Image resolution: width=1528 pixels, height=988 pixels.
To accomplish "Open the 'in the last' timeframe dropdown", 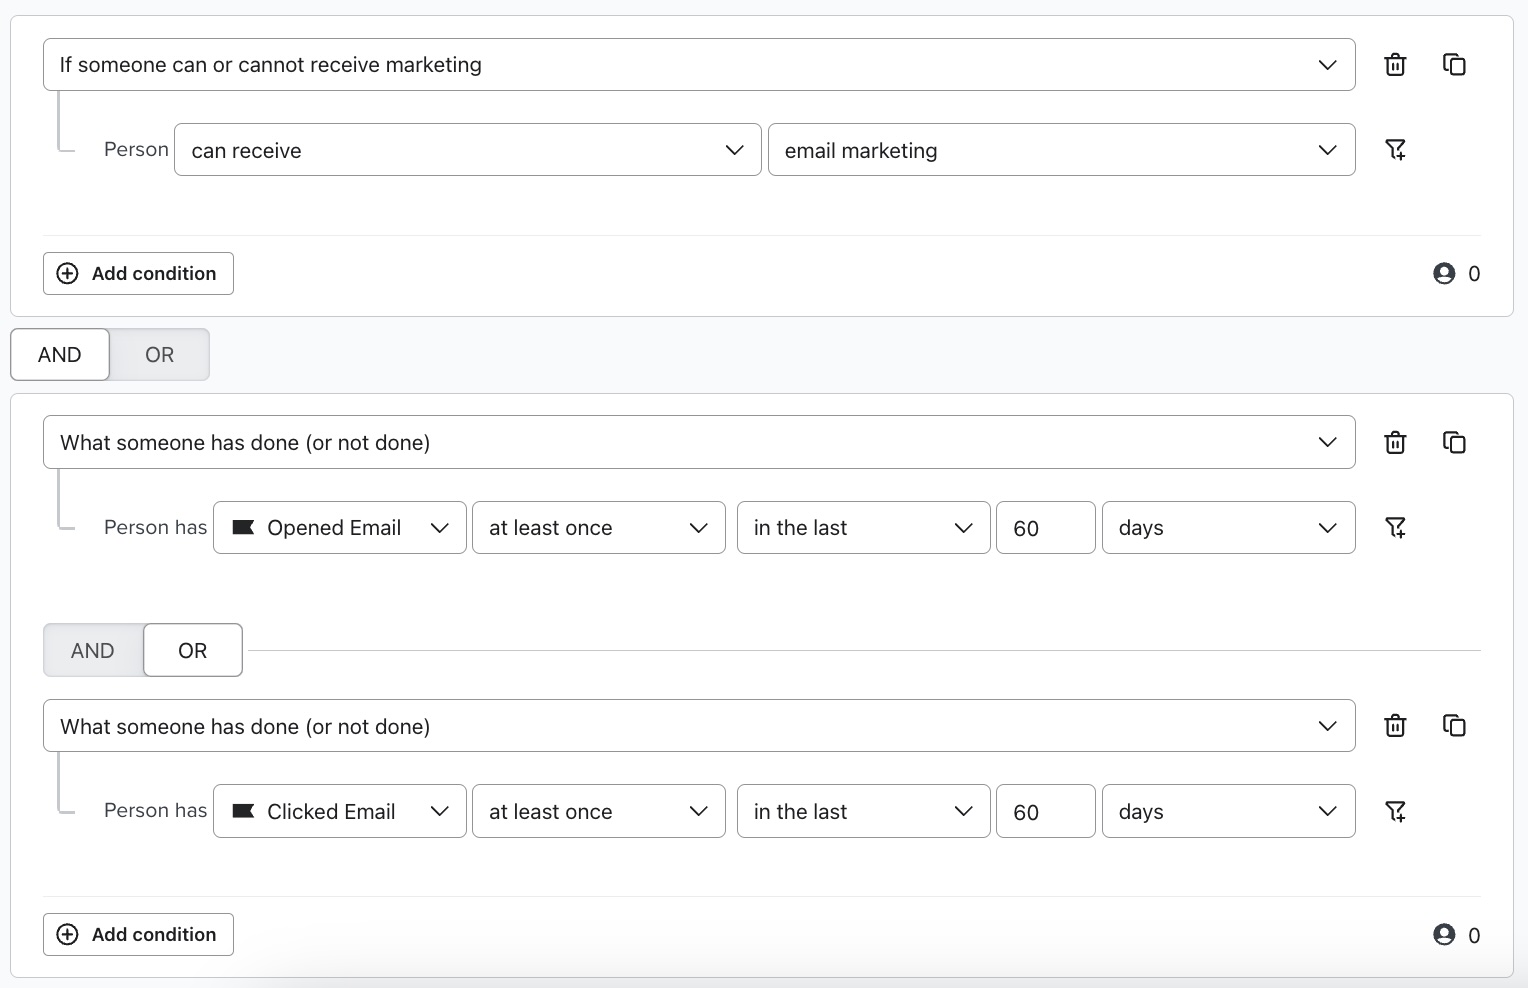I will point(862,527).
